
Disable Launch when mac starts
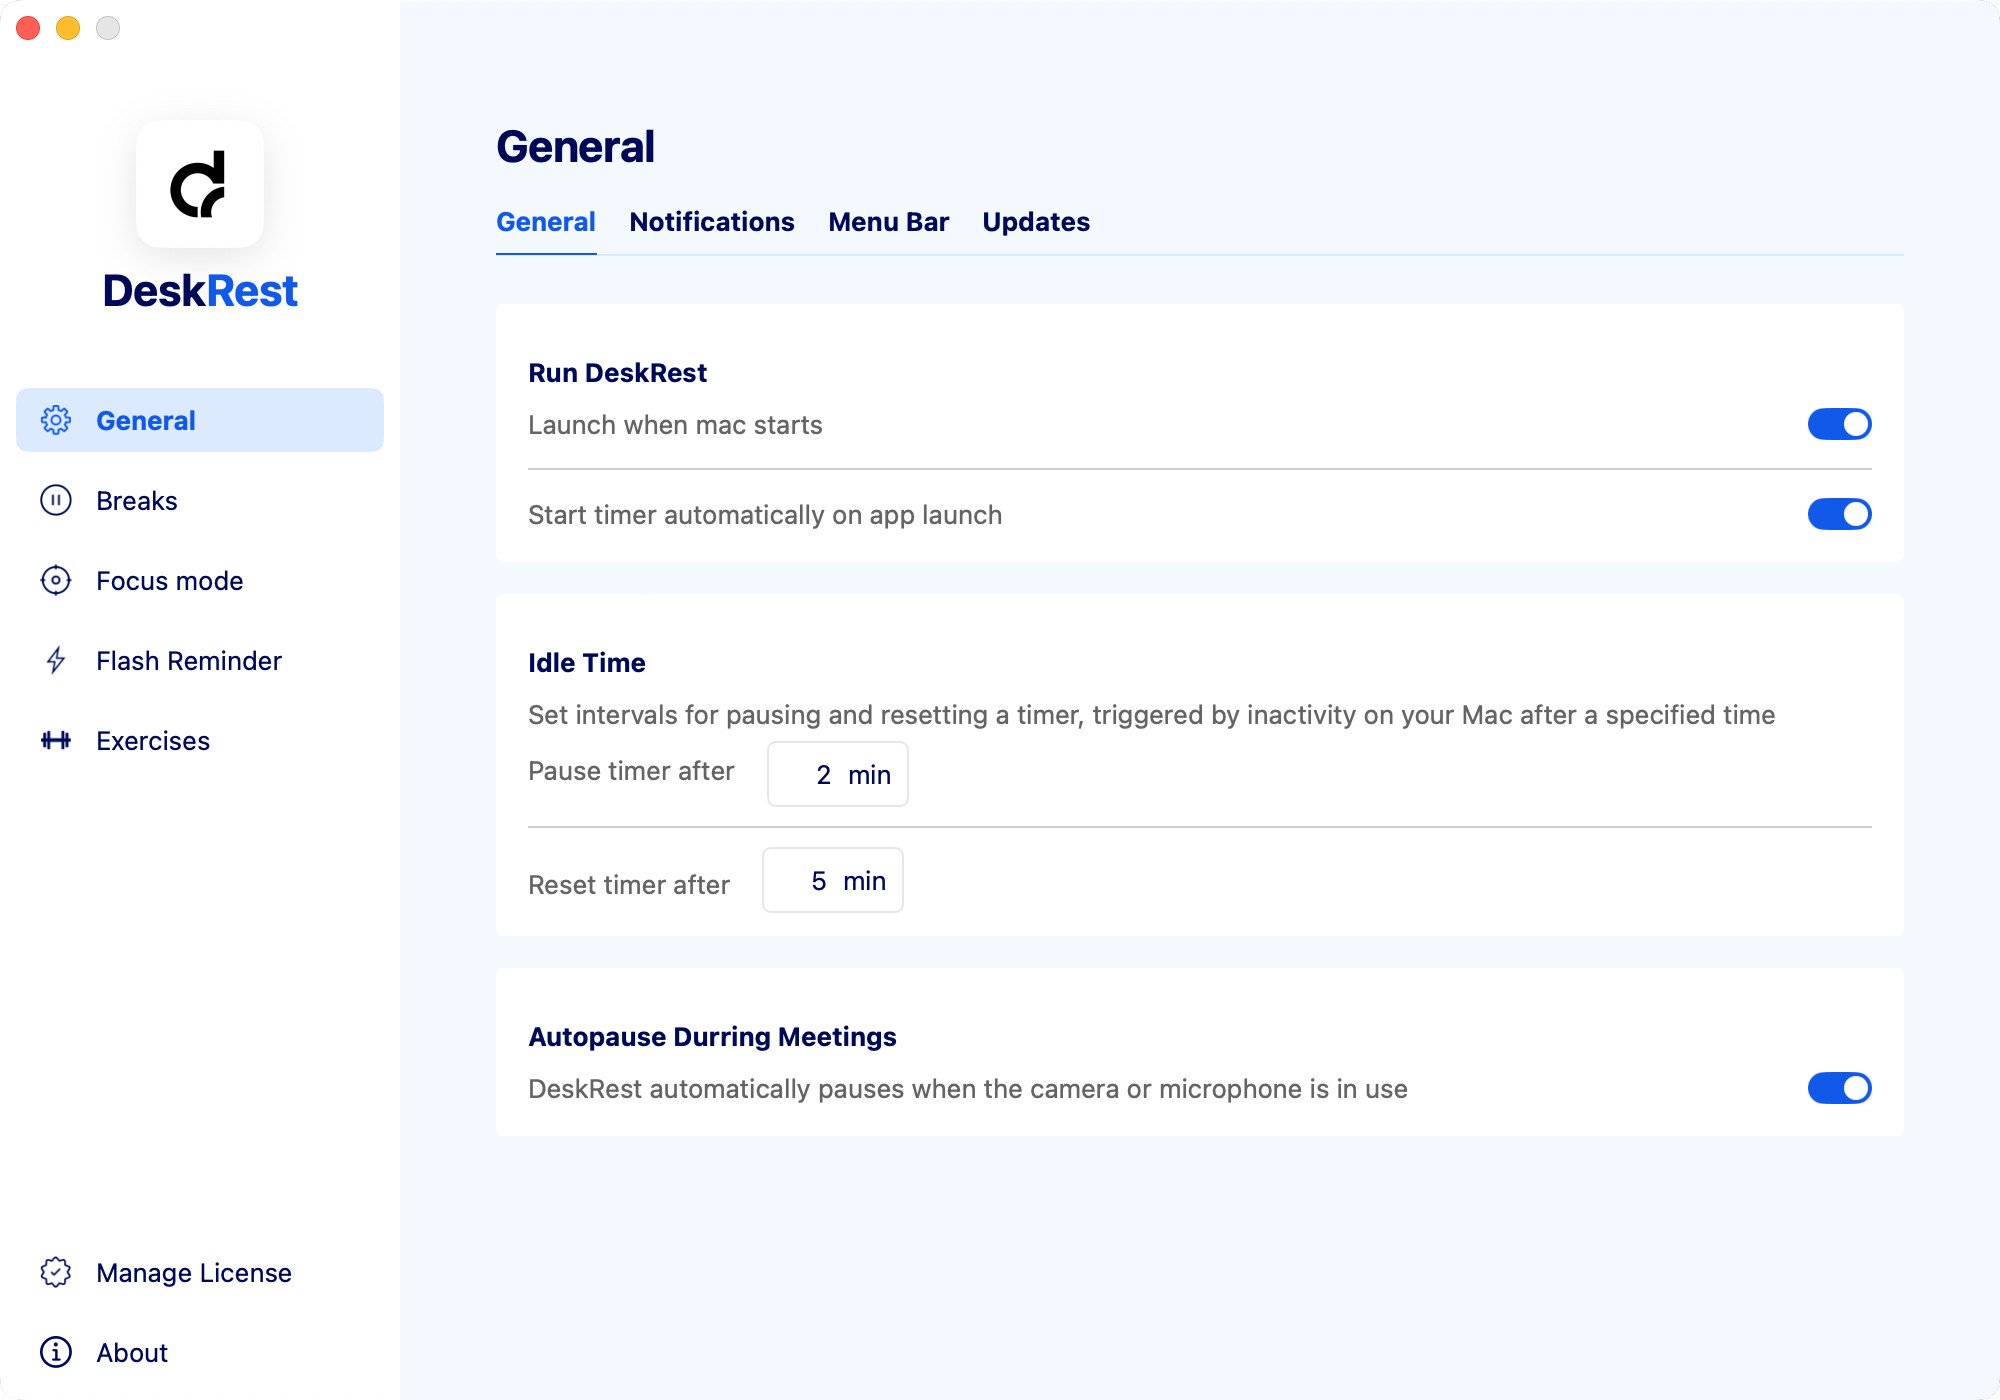tap(1839, 424)
